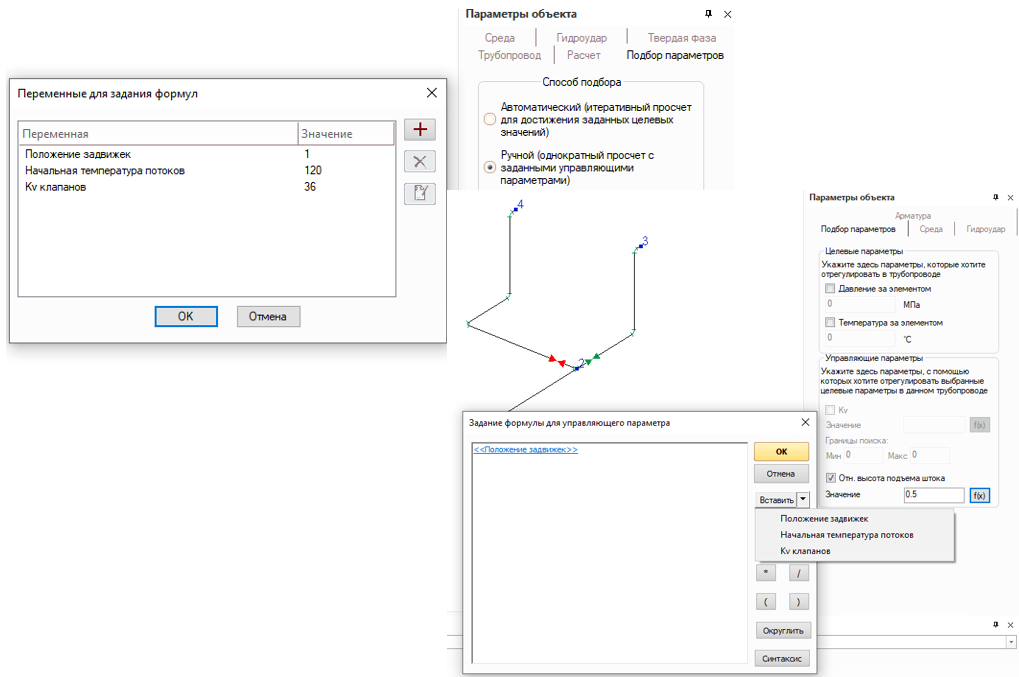Choose Kv клапанов from insert list
This screenshot has width=1019, height=677.
pyautogui.click(x=805, y=551)
